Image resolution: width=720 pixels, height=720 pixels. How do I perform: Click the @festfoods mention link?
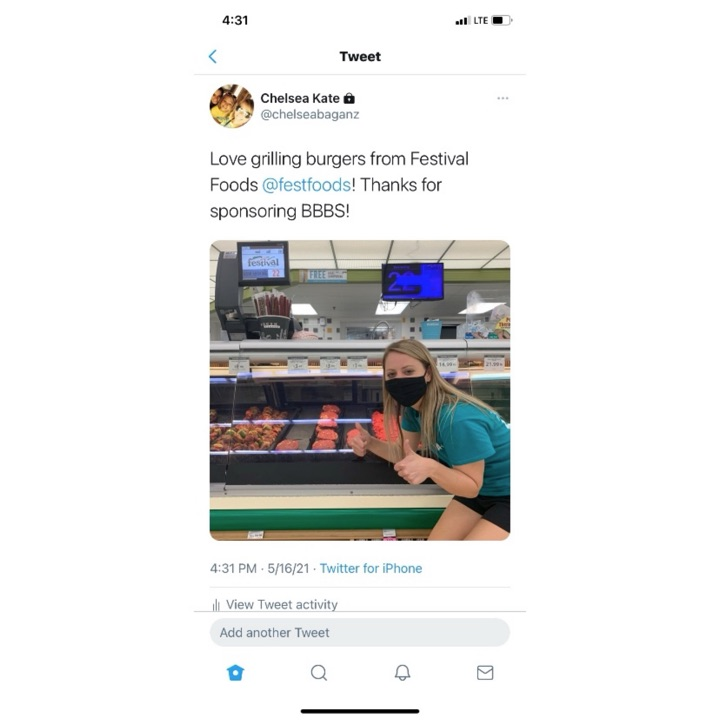(306, 185)
